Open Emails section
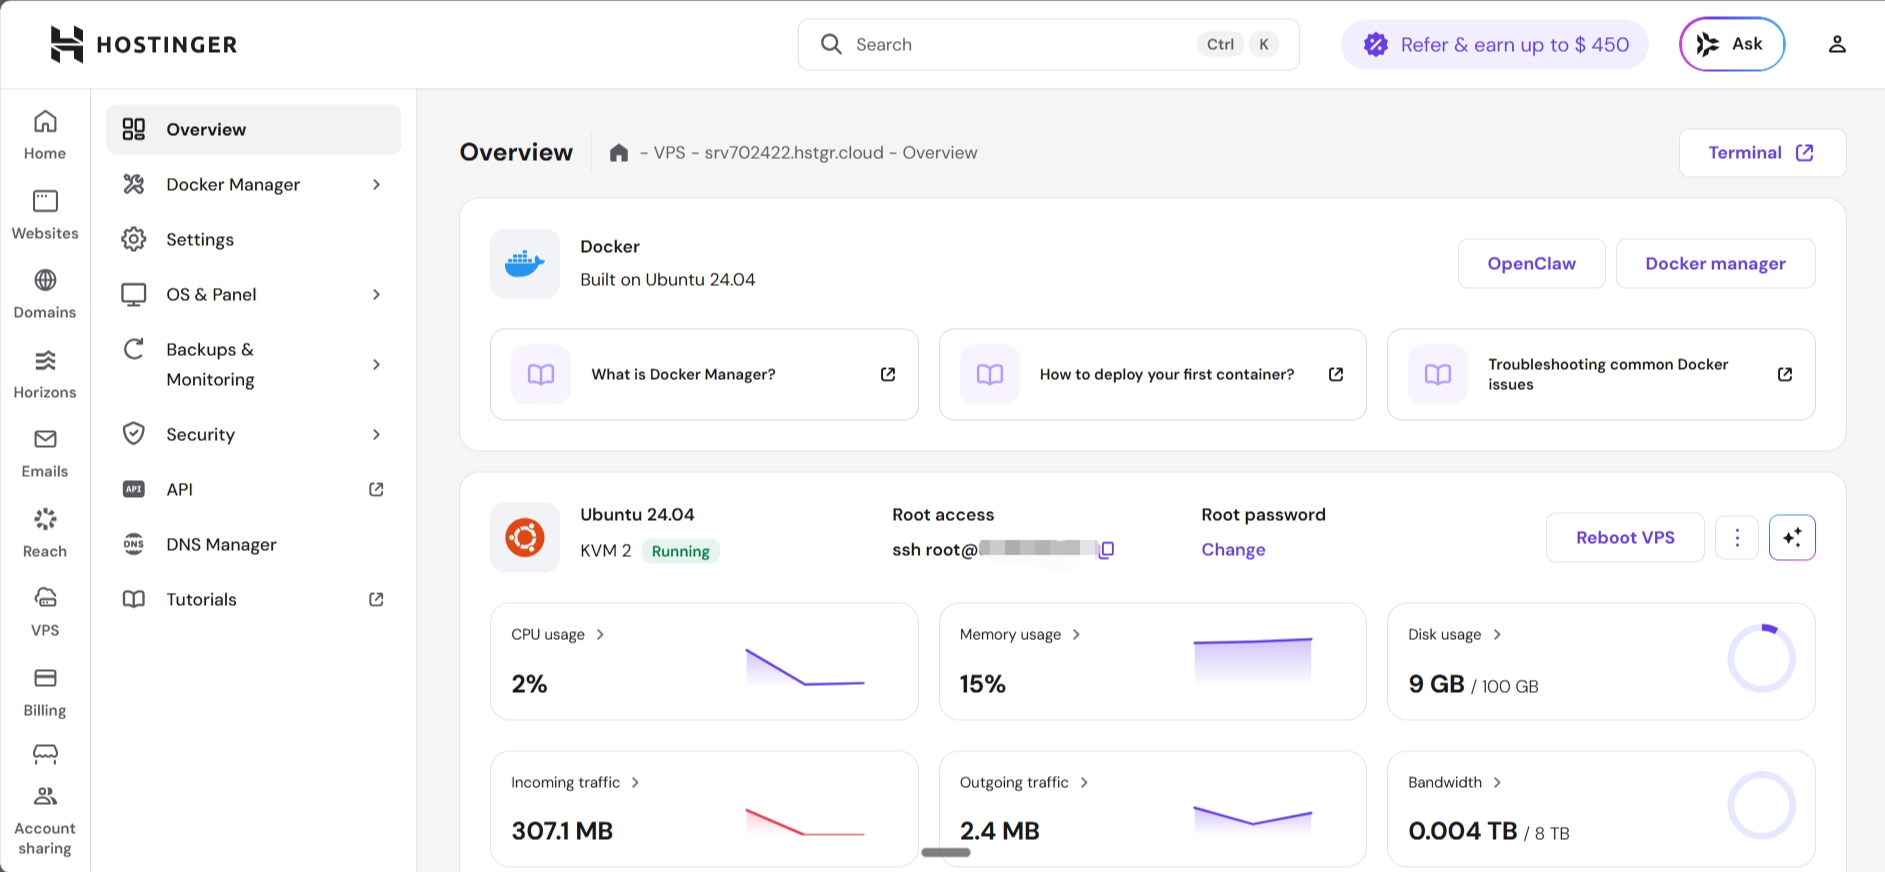The width and height of the screenshot is (1885, 872). coord(45,453)
